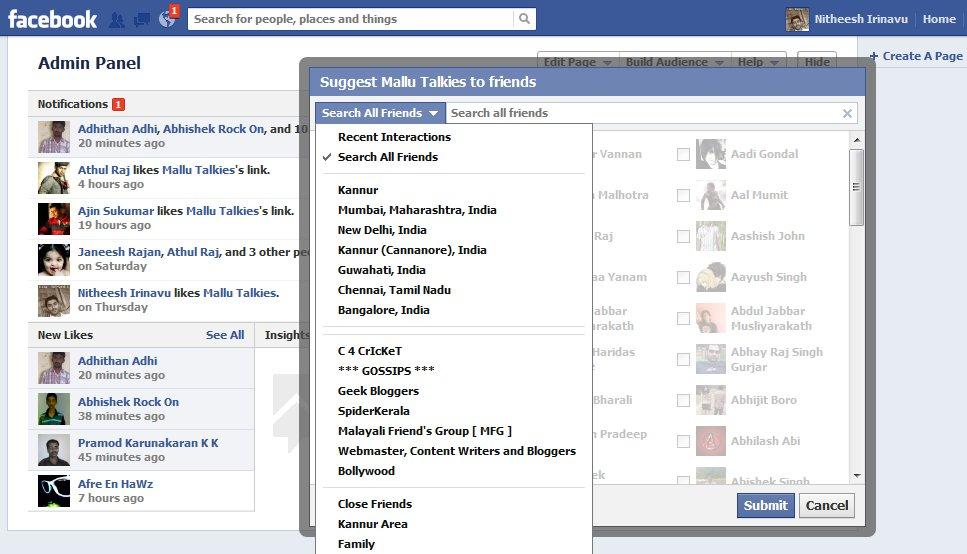The height and width of the screenshot is (554, 967).
Task: Filter friends by Kannur
Action: pyautogui.click(x=358, y=190)
